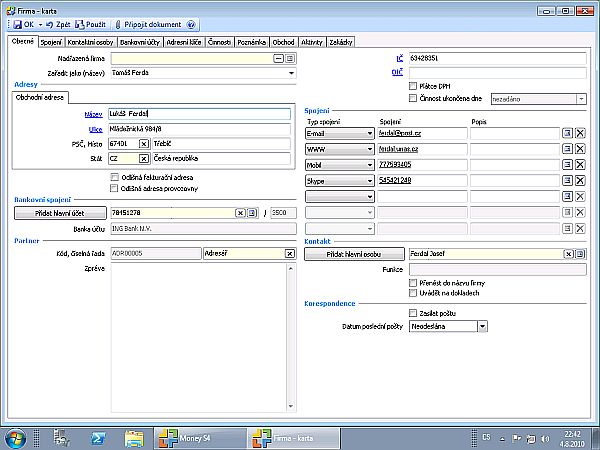
Task: Click the Ulice link
Action: 95,129
